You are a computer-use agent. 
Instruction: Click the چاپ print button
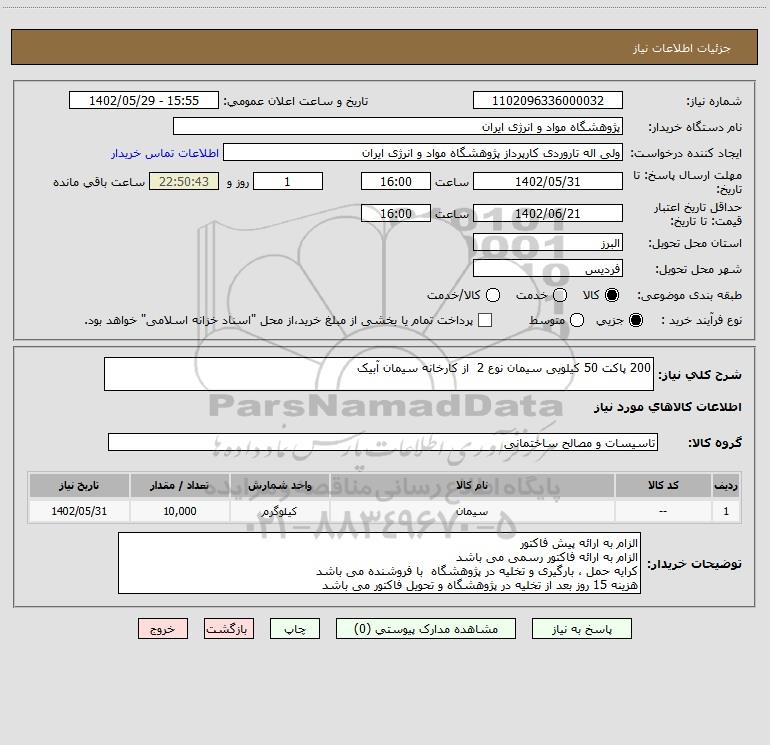295,629
